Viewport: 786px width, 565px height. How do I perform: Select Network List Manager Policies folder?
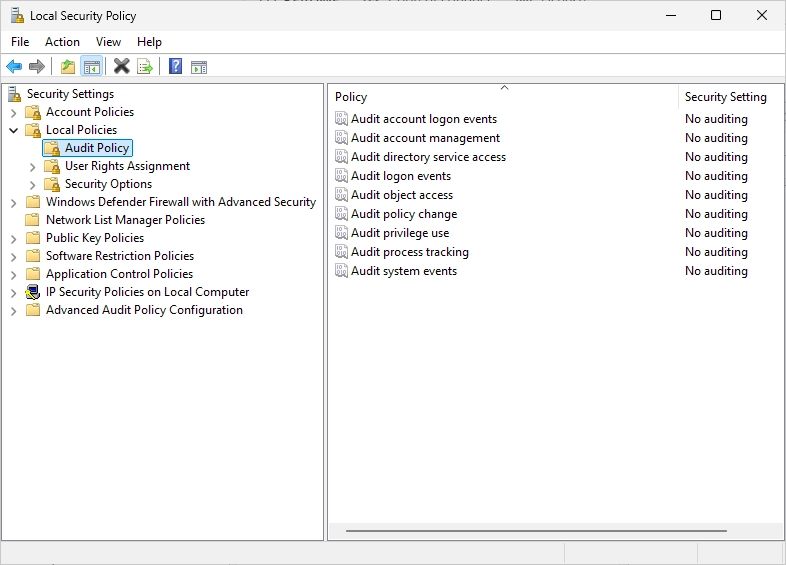click(x=125, y=220)
